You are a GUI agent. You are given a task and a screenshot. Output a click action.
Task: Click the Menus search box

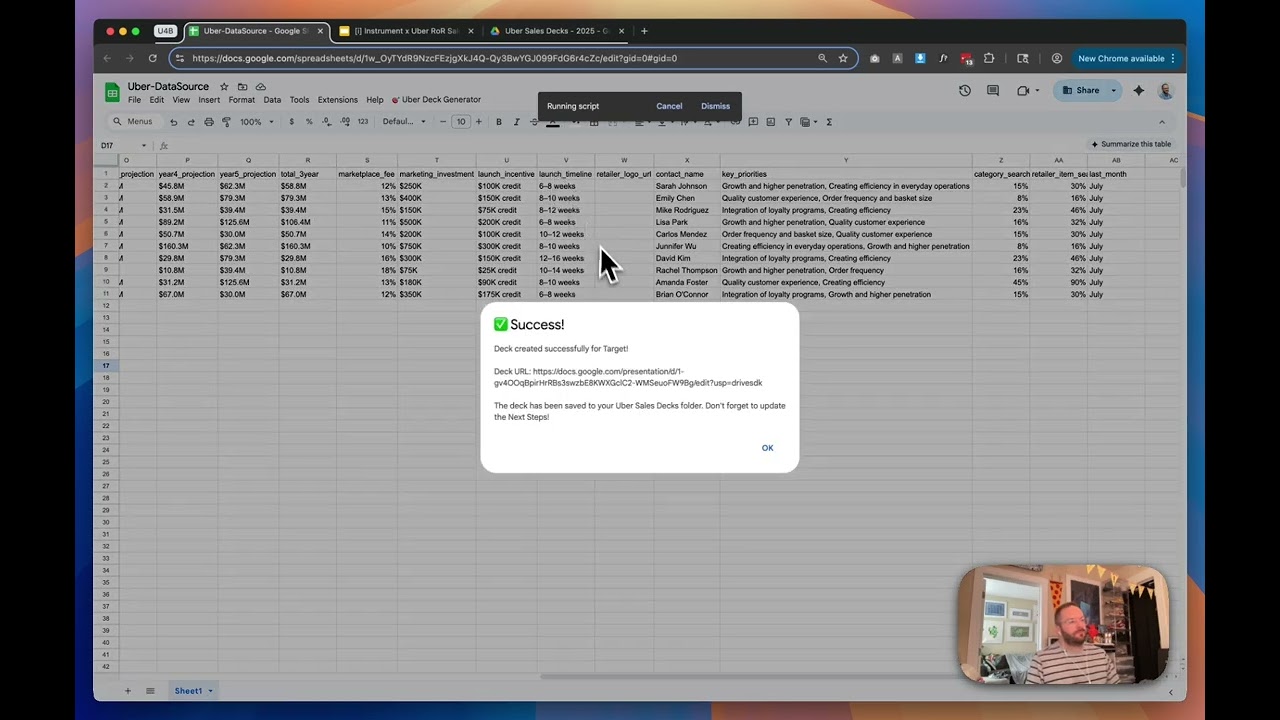(x=133, y=122)
